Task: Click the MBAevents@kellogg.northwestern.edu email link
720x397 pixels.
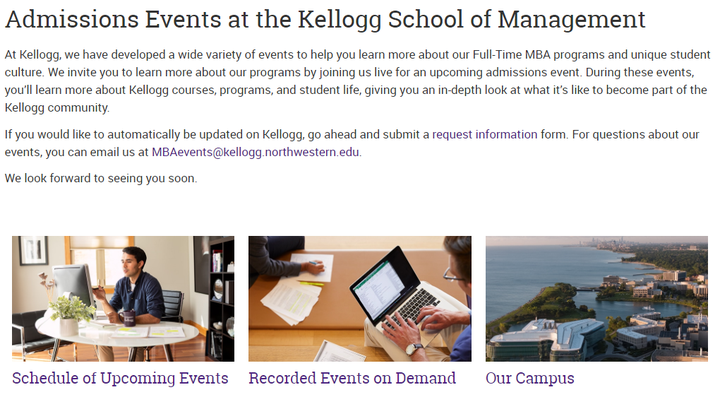Action: [x=255, y=152]
